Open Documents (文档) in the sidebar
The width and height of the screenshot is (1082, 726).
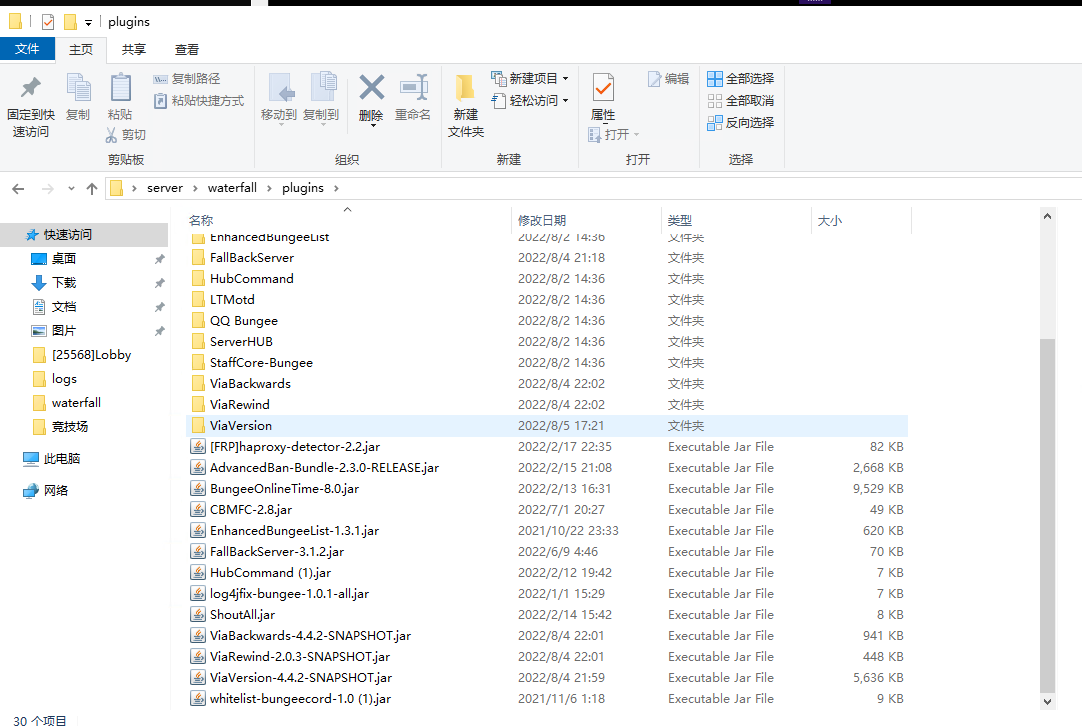coord(63,307)
